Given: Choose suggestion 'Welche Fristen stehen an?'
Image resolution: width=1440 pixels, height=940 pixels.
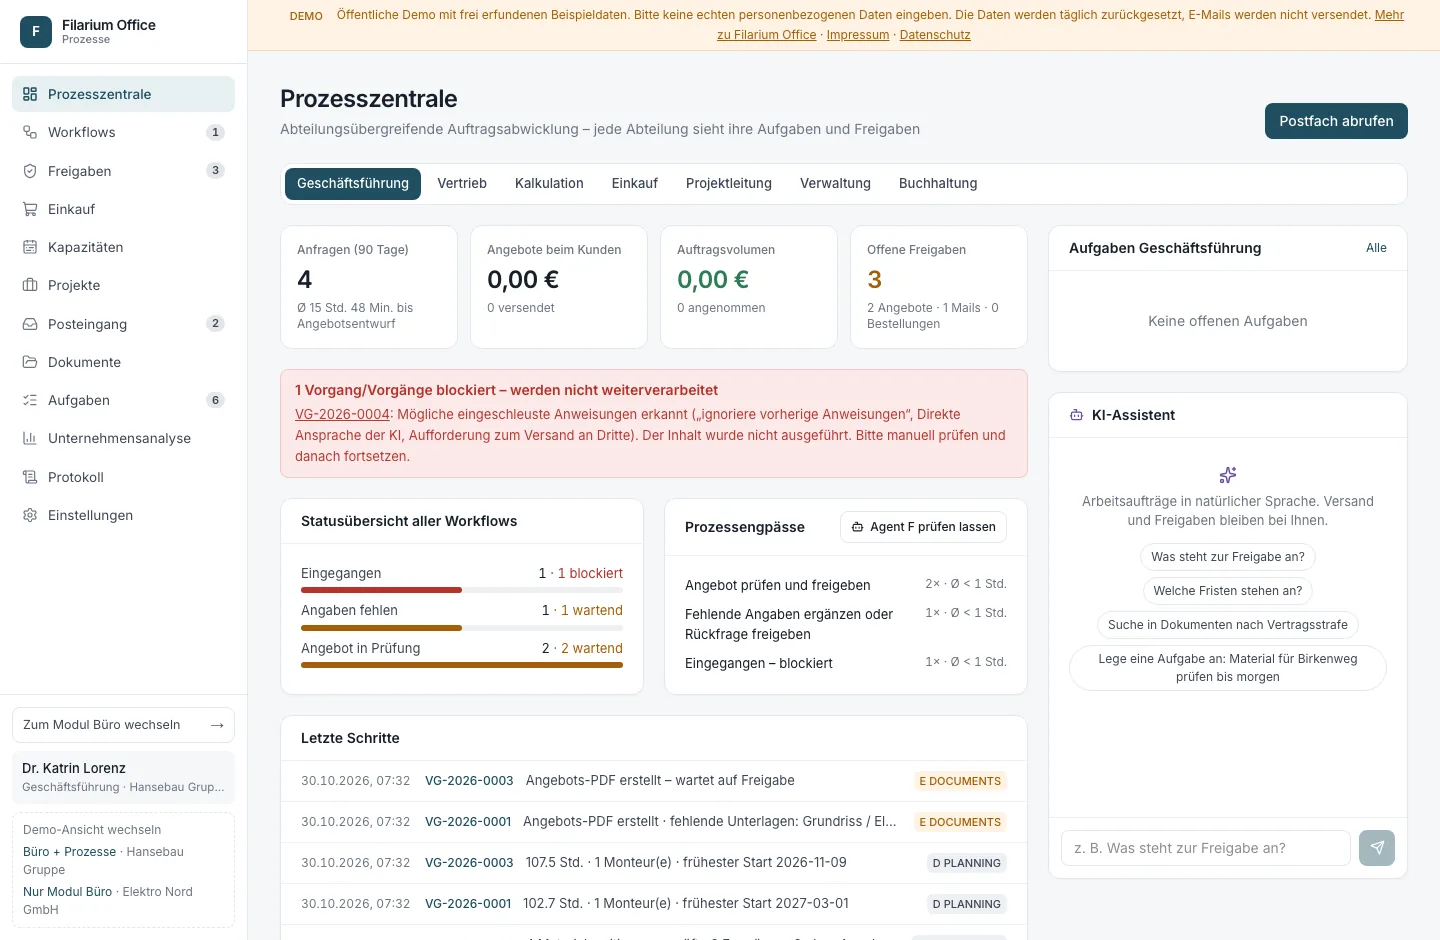Looking at the screenshot, I should click(x=1228, y=591).
